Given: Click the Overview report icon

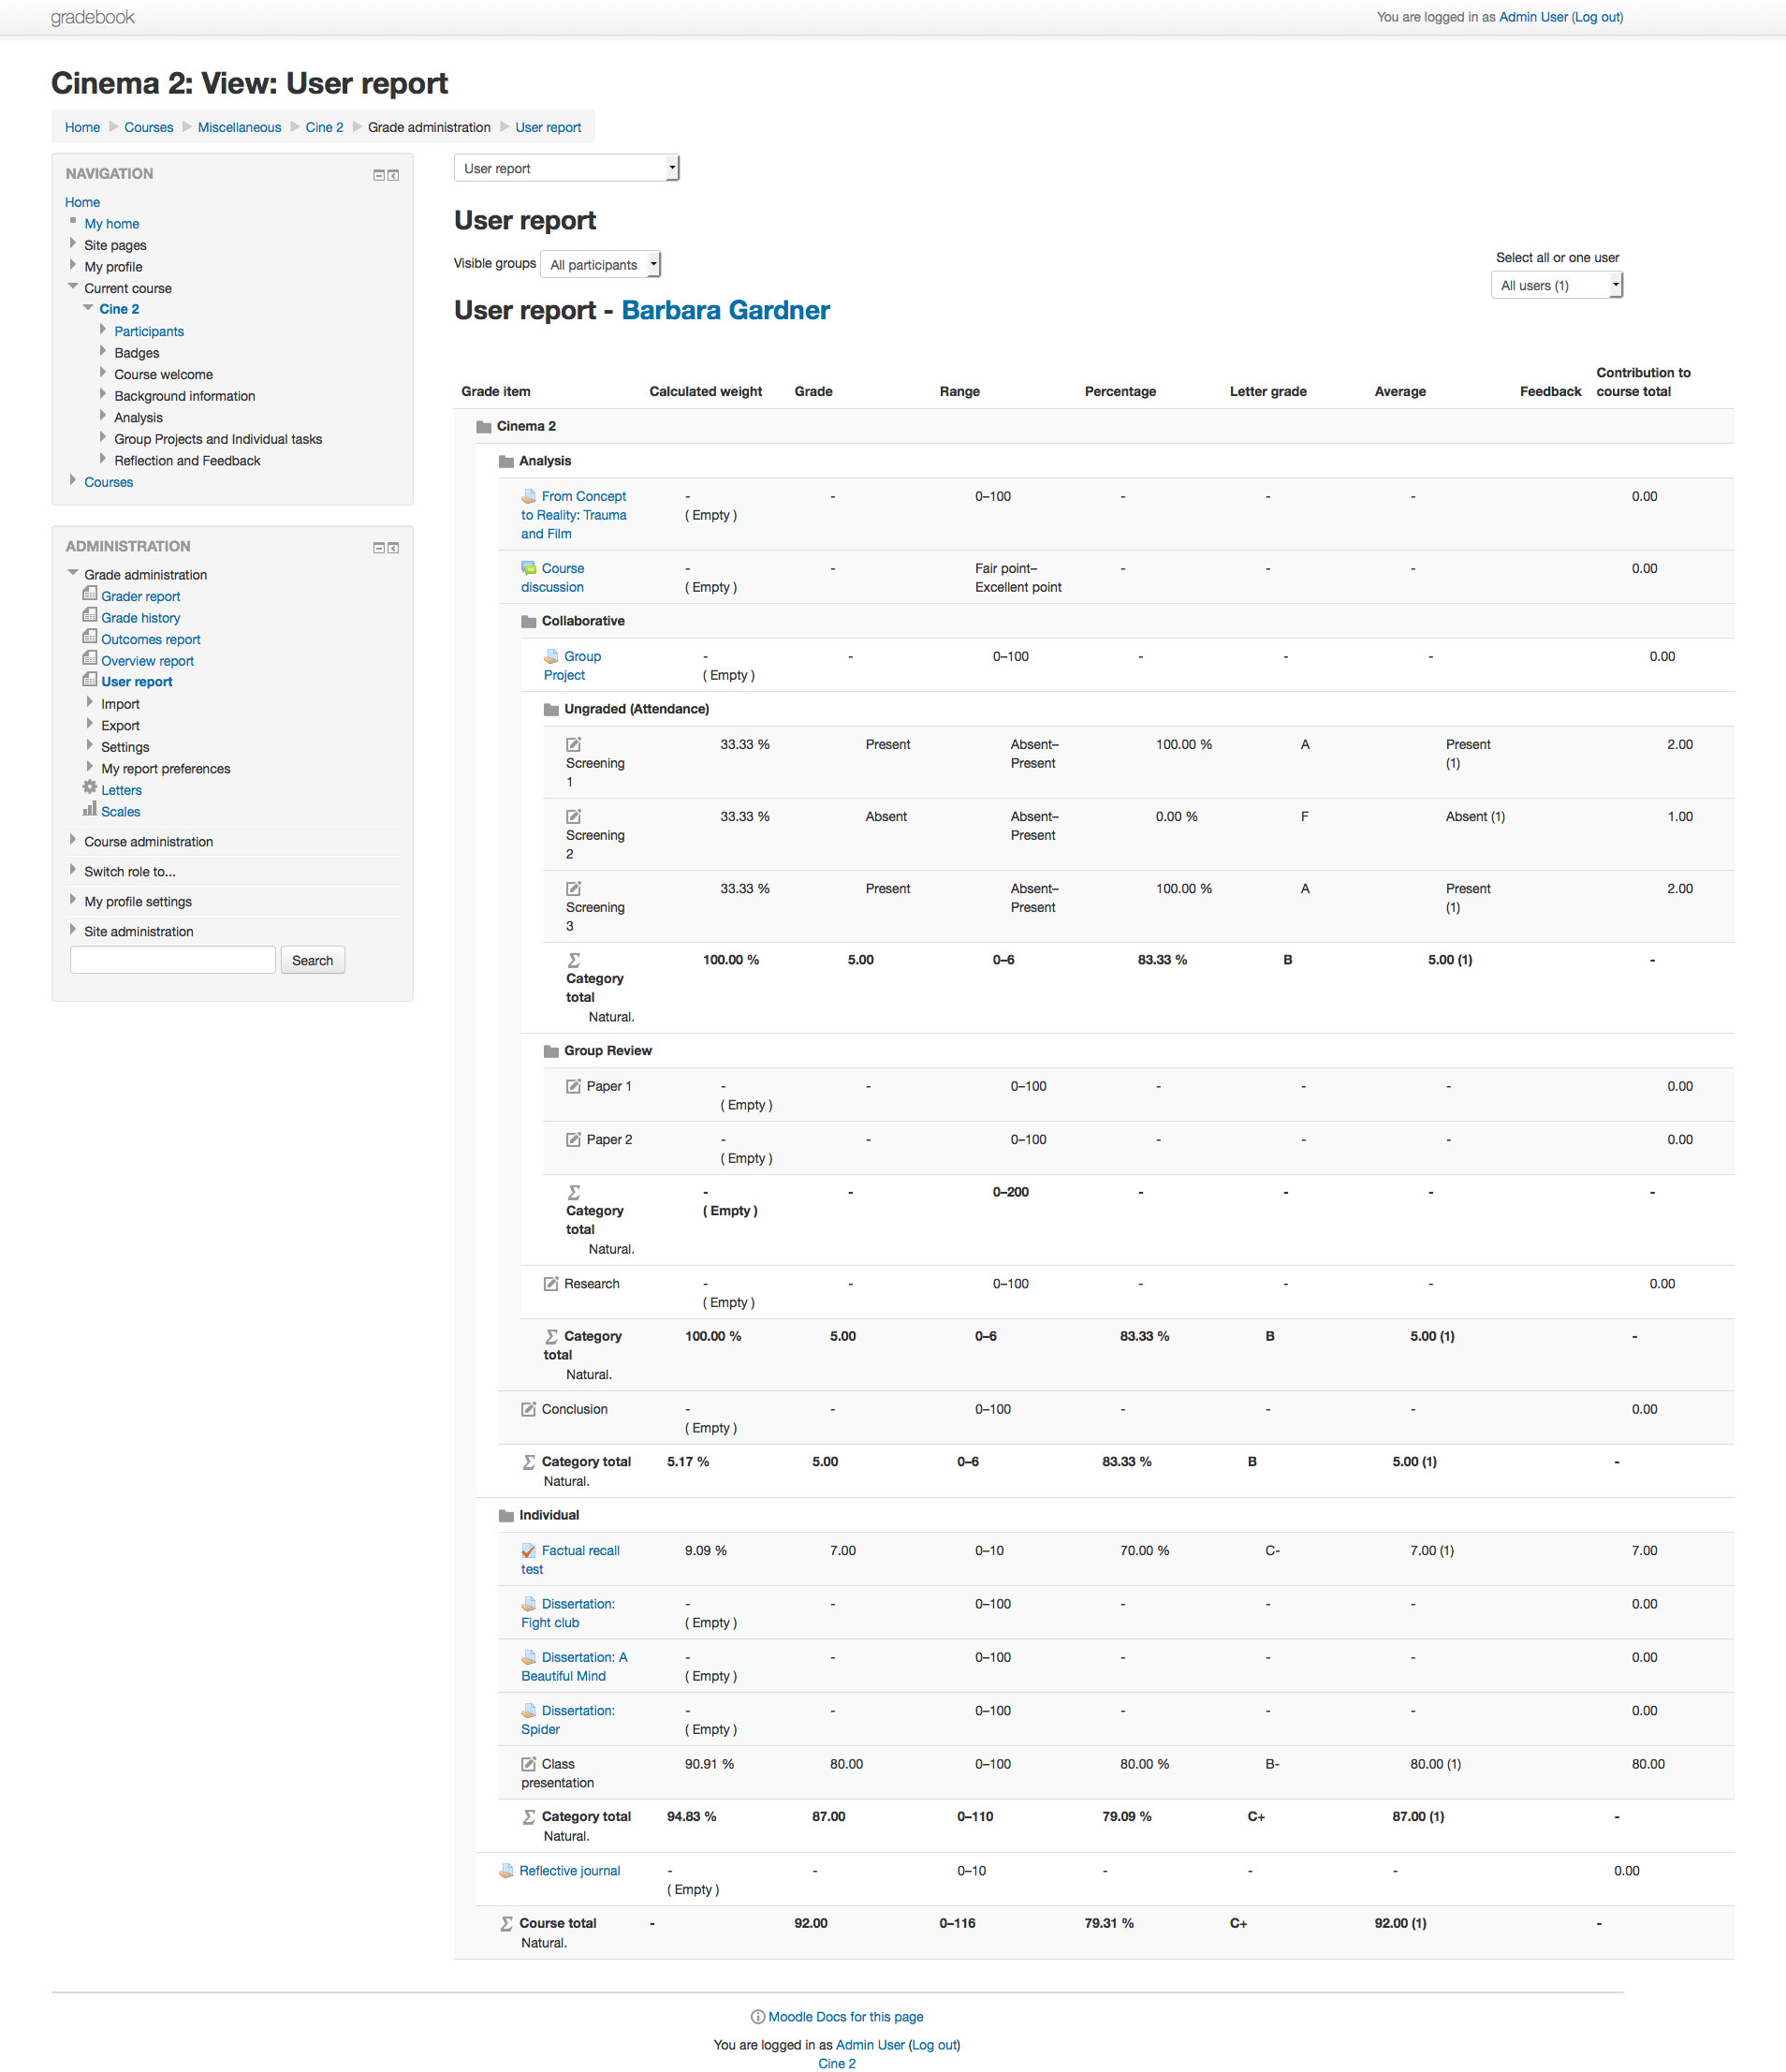Looking at the screenshot, I should [90, 659].
